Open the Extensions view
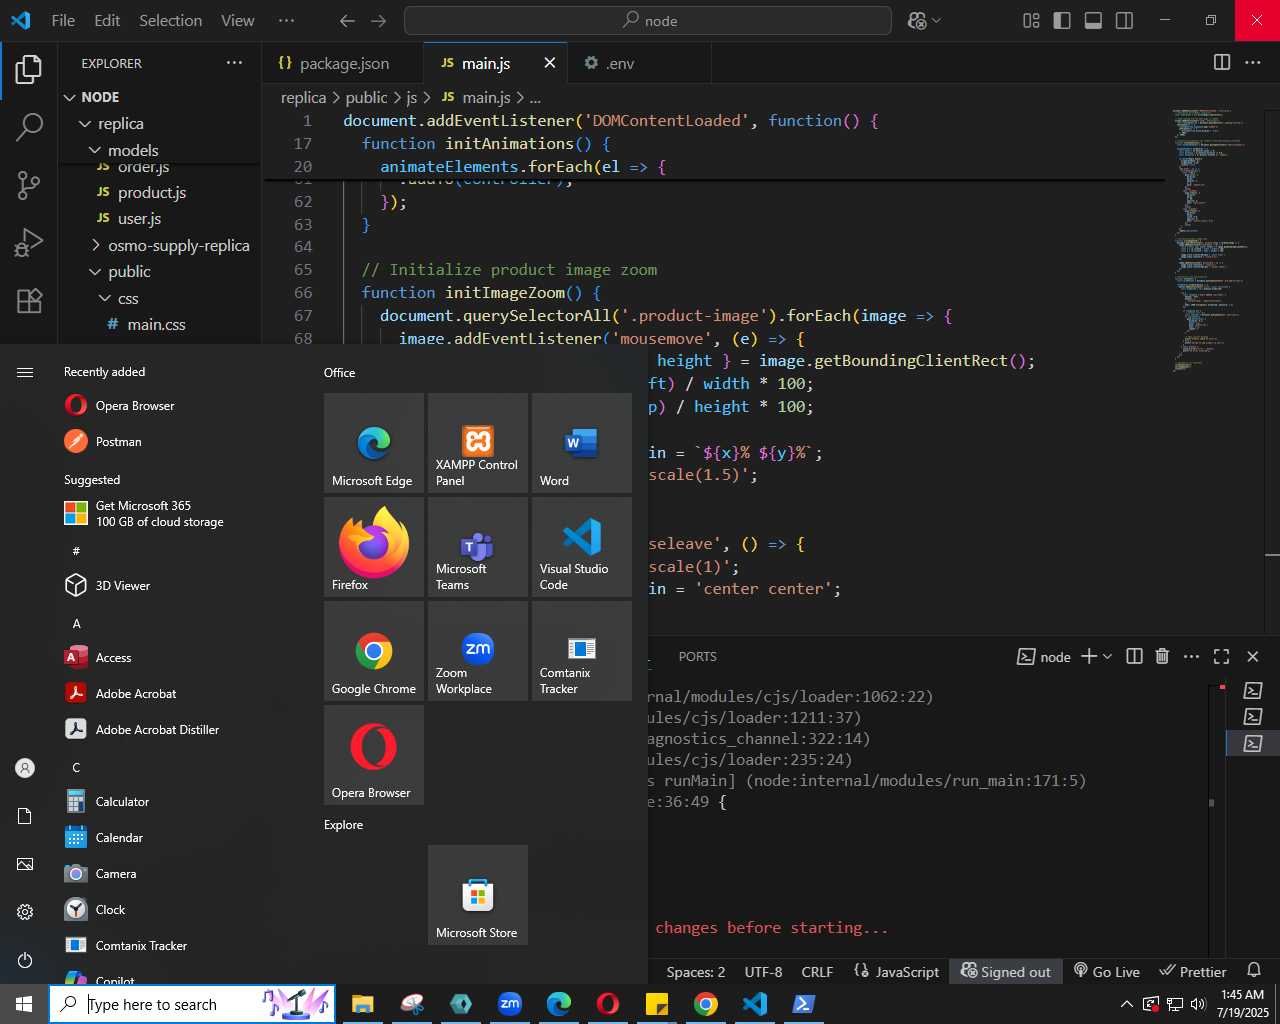The image size is (1280, 1024). 29,301
